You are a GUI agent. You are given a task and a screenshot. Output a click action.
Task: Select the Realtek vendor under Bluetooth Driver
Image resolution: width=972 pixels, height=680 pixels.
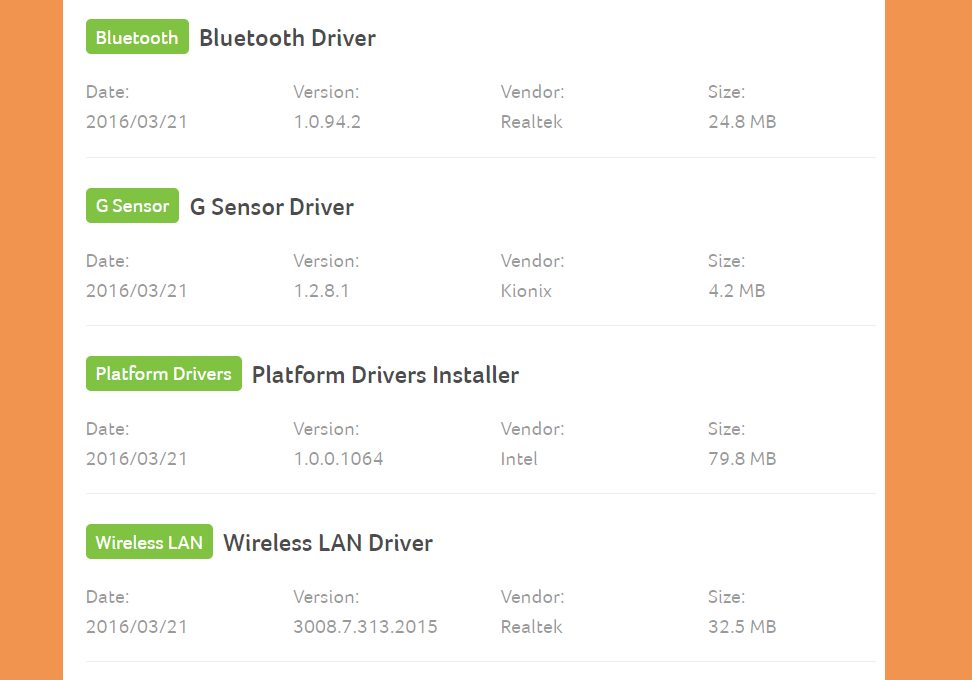point(531,121)
